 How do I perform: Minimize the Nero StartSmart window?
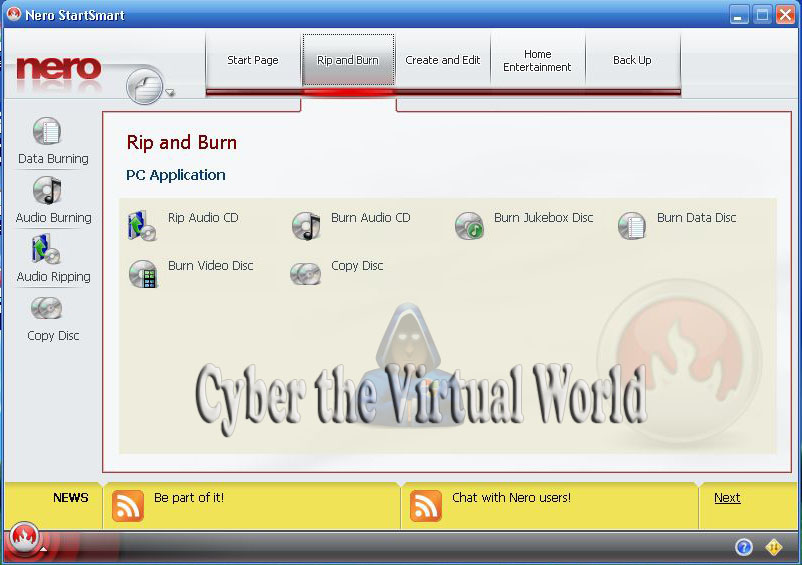click(739, 15)
